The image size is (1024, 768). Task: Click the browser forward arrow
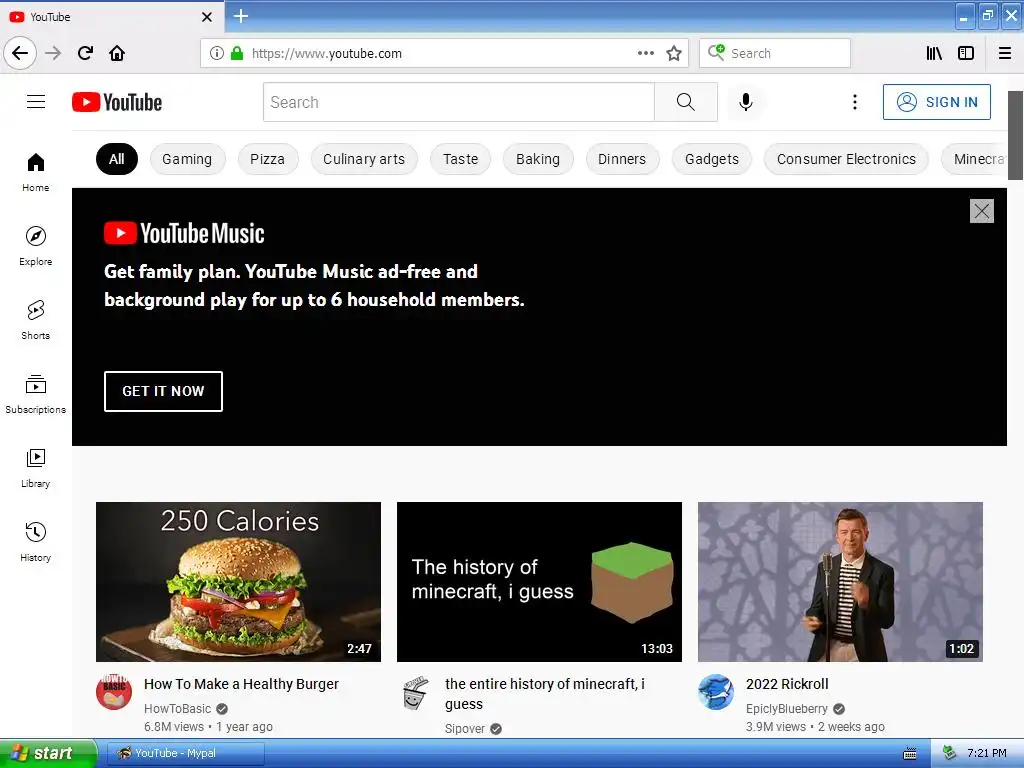[x=53, y=53]
